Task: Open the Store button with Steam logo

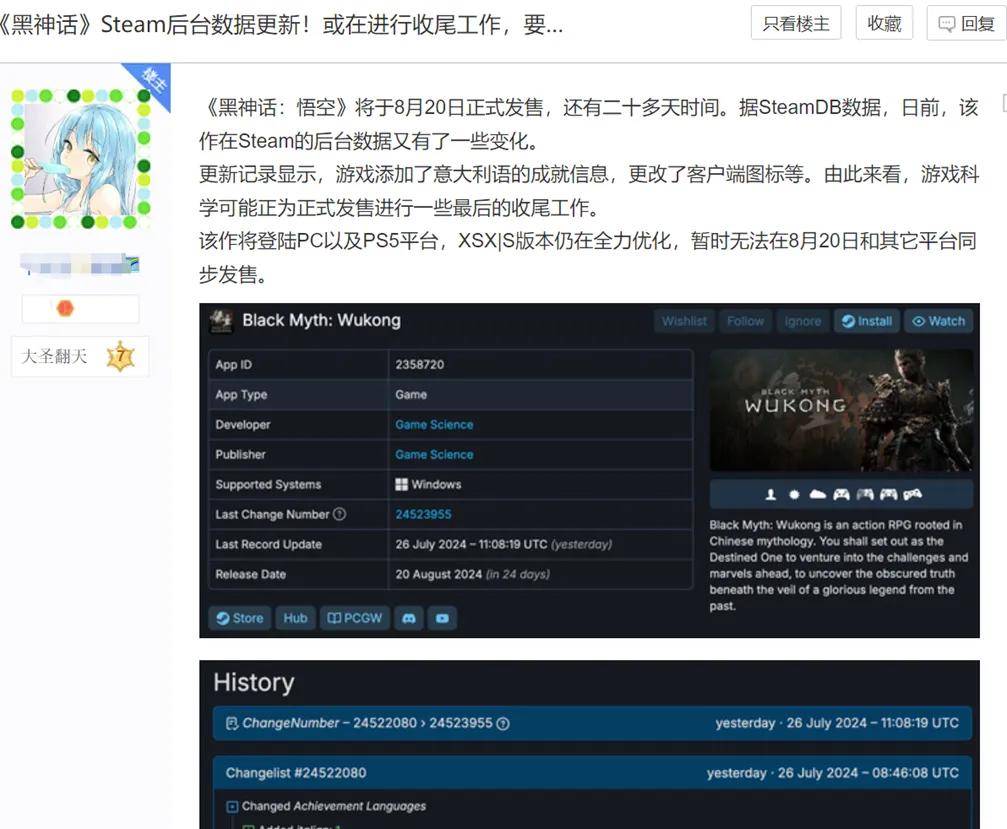Action: (240, 618)
